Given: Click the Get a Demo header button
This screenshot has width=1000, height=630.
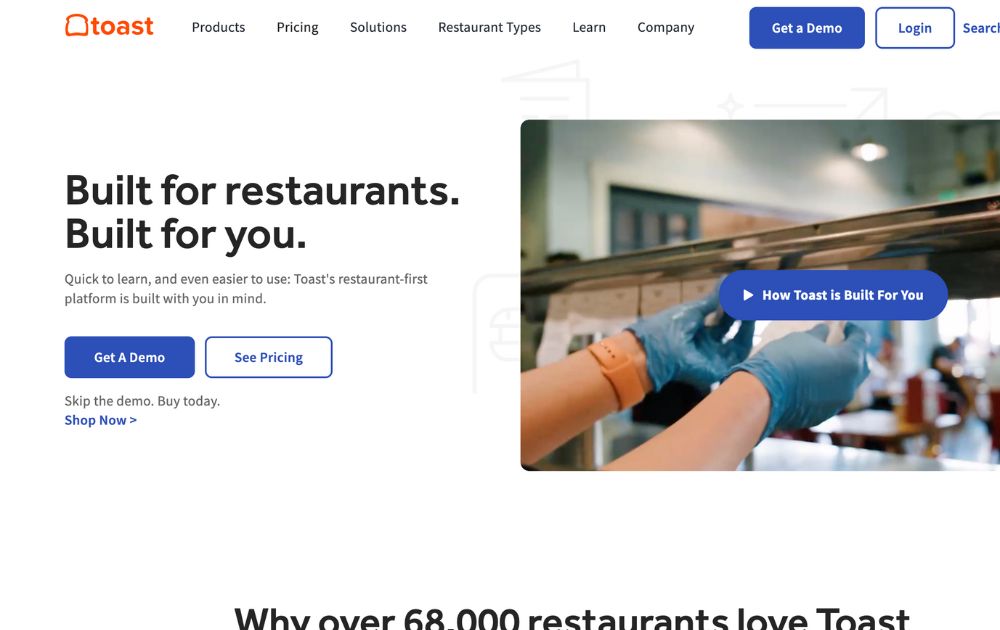Looking at the screenshot, I should click(x=807, y=28).
